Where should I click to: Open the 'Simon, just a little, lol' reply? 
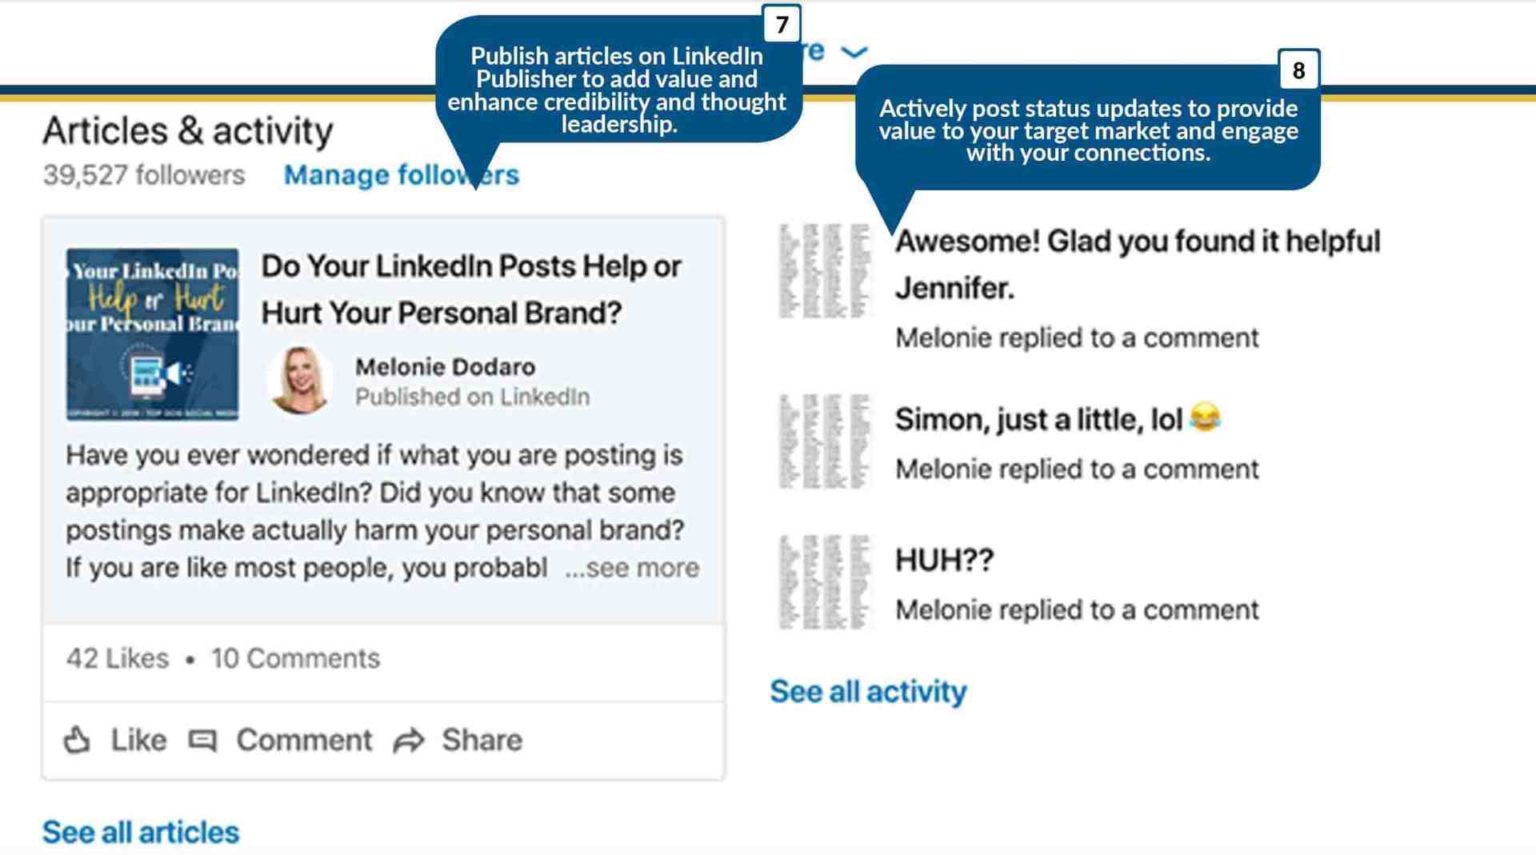click(1039, 419)
